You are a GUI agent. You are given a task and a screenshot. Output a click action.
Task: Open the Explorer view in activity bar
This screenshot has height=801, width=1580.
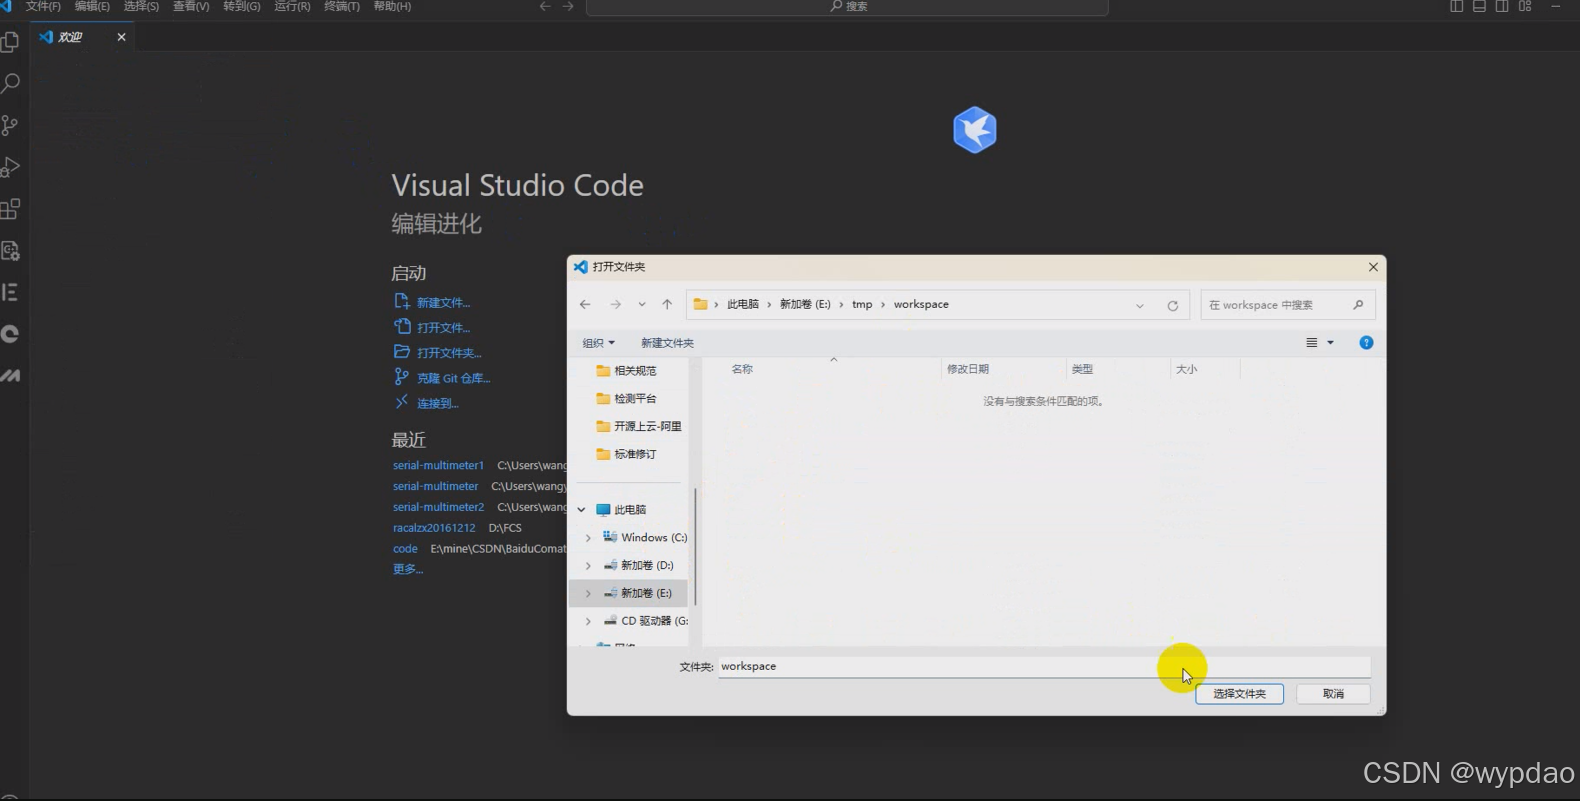pos(10,42)
